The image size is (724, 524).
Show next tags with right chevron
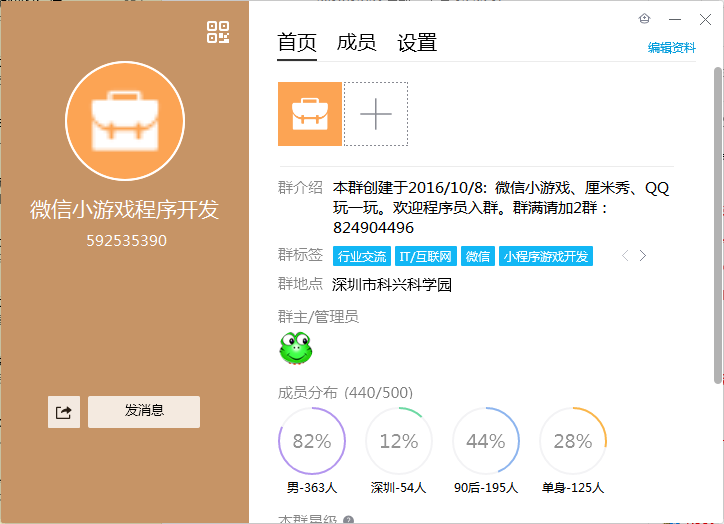click(643, 256)
